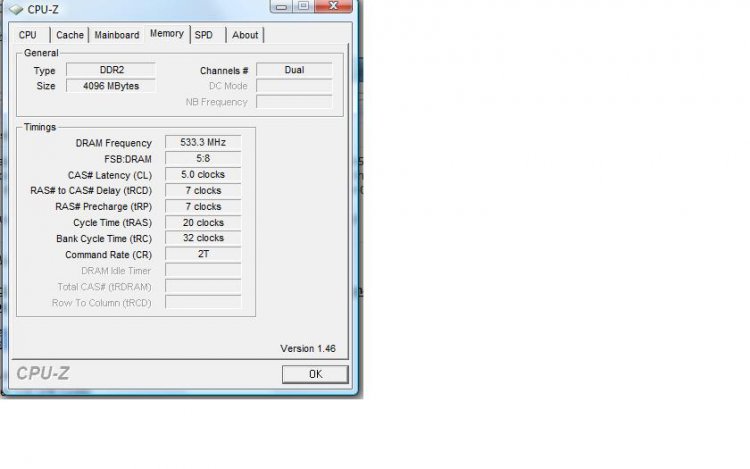The height and width of the screenshot is (469, 750).
Task: Click the 20 clocks tRAS value
Action: tap(203, 222)
